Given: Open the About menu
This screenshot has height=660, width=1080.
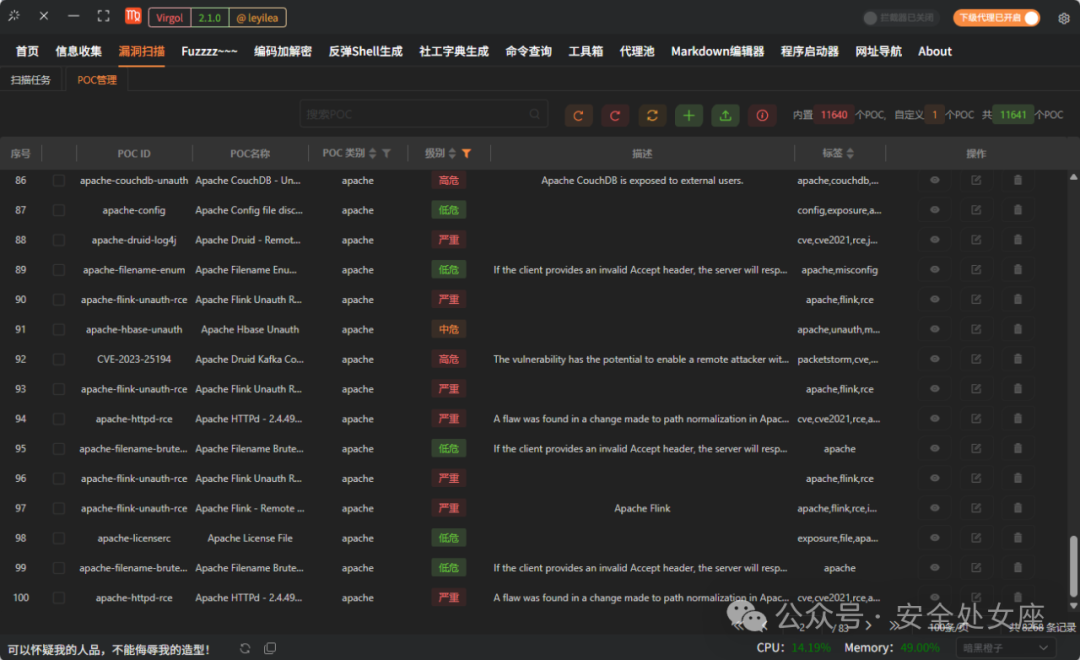Looking at the screenshot, I should pos(935,51).
